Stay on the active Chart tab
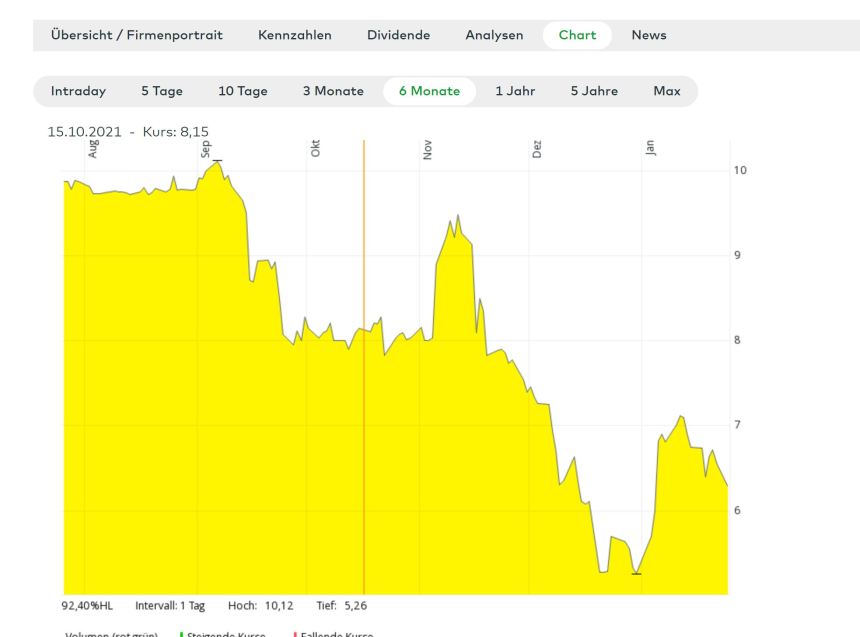860x637 pixels. coord(577,35)
